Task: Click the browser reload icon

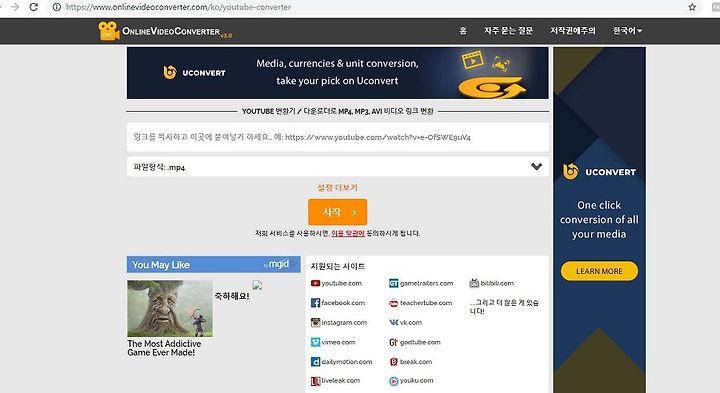Action: click(34, 7)
